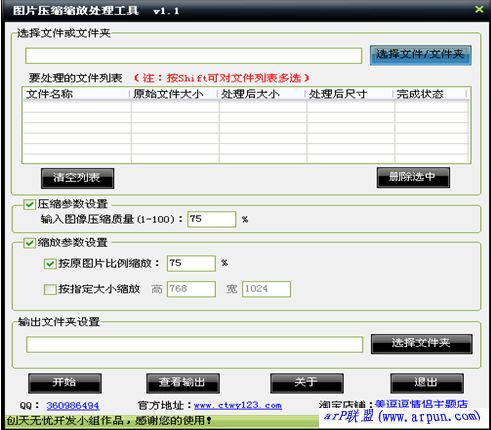
Task: Toggle the 压缩参数设置 checkbox
Action: click(x=29, y=204)
